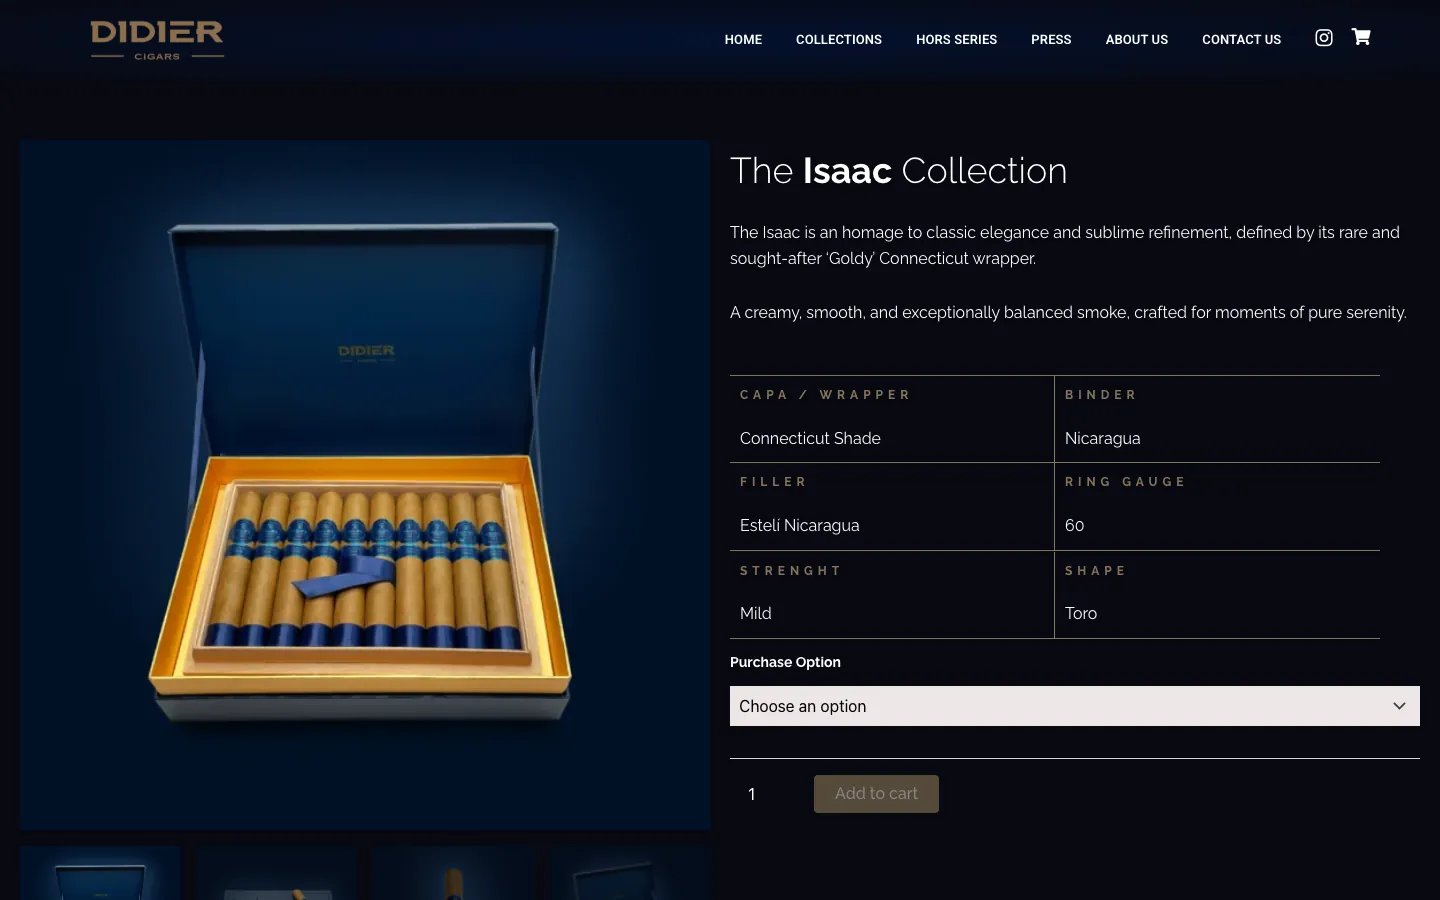Click the "FILLER" label
This screenshot has width=1440, height=900.
[773, 482]
